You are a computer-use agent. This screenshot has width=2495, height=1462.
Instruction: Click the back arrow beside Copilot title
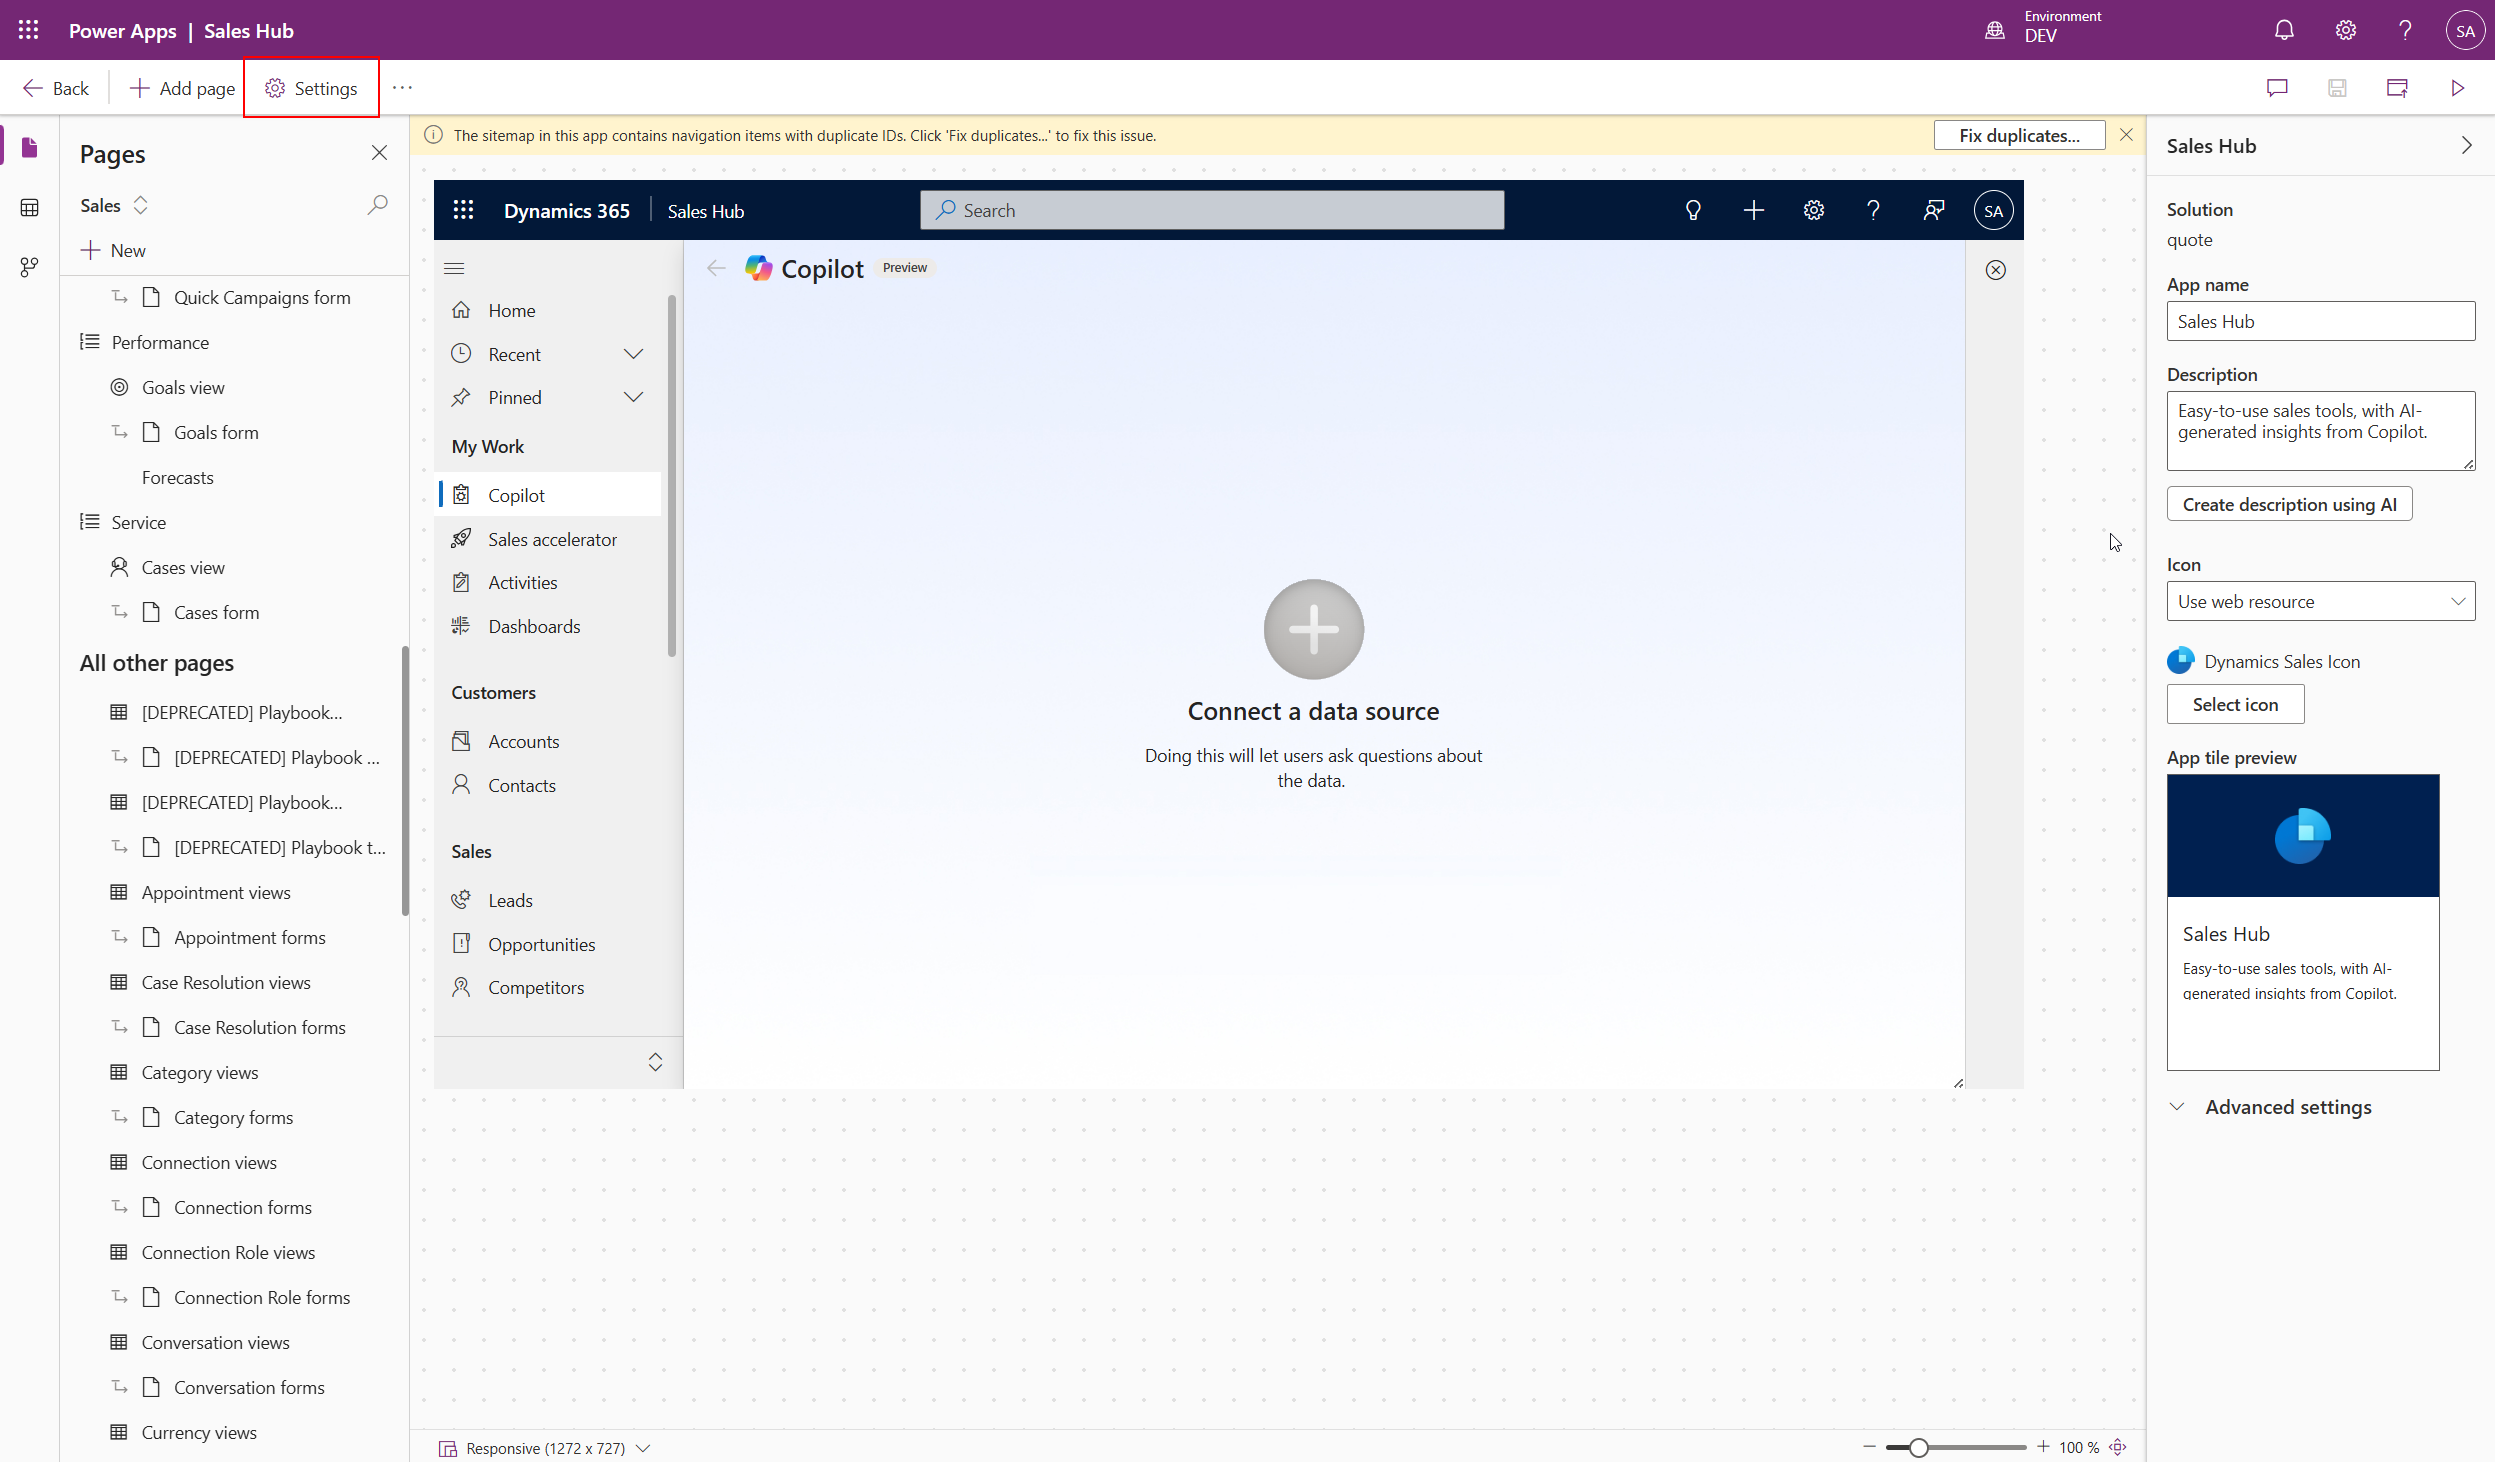[716, 268]
